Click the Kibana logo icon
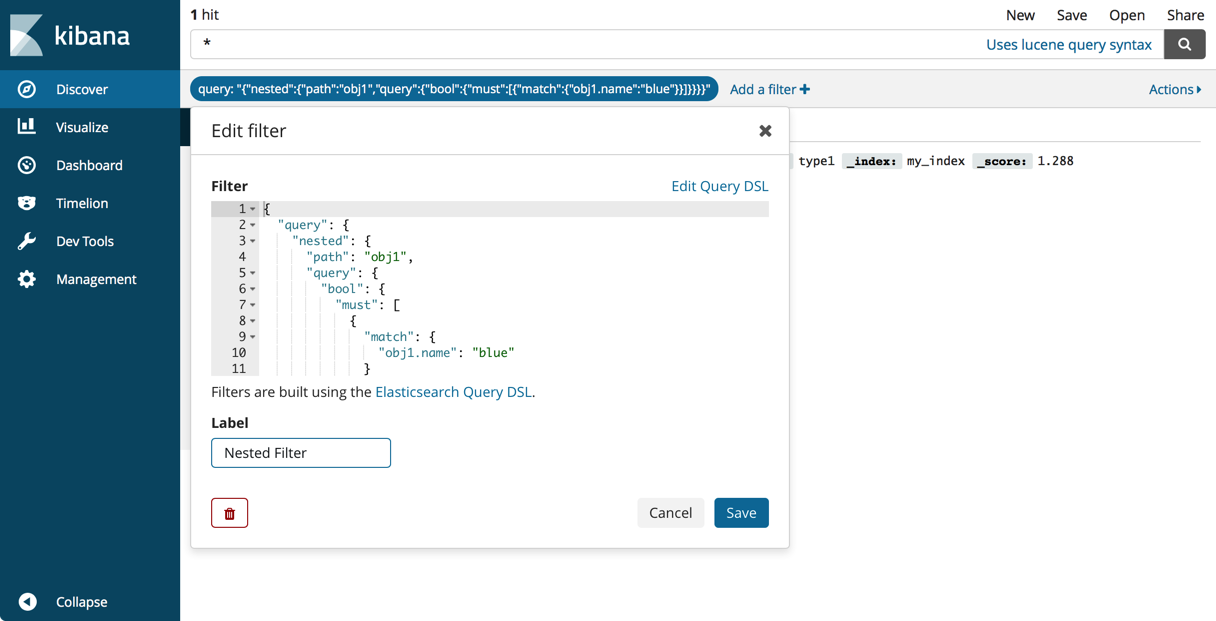This screenshot has height=621, width=1216. (x=27, y=35)
